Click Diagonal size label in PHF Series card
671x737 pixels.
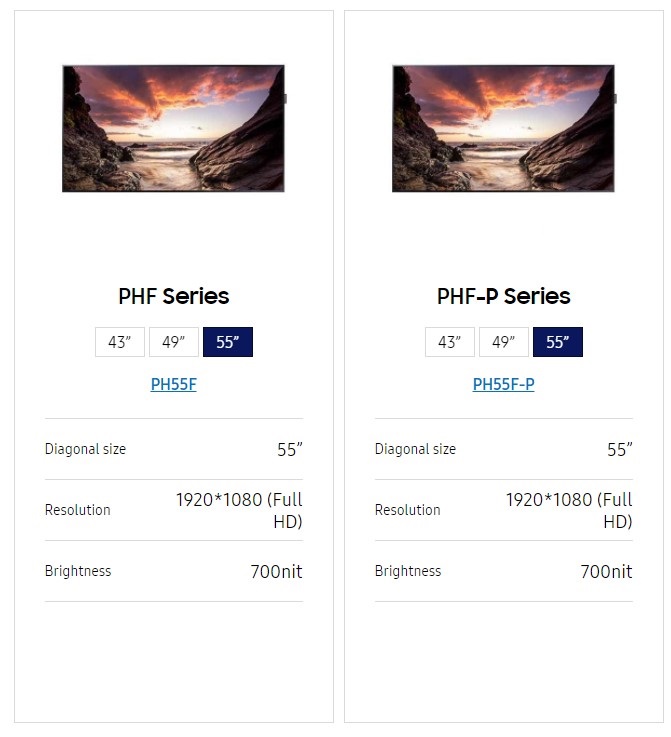[x=86, y=449]
